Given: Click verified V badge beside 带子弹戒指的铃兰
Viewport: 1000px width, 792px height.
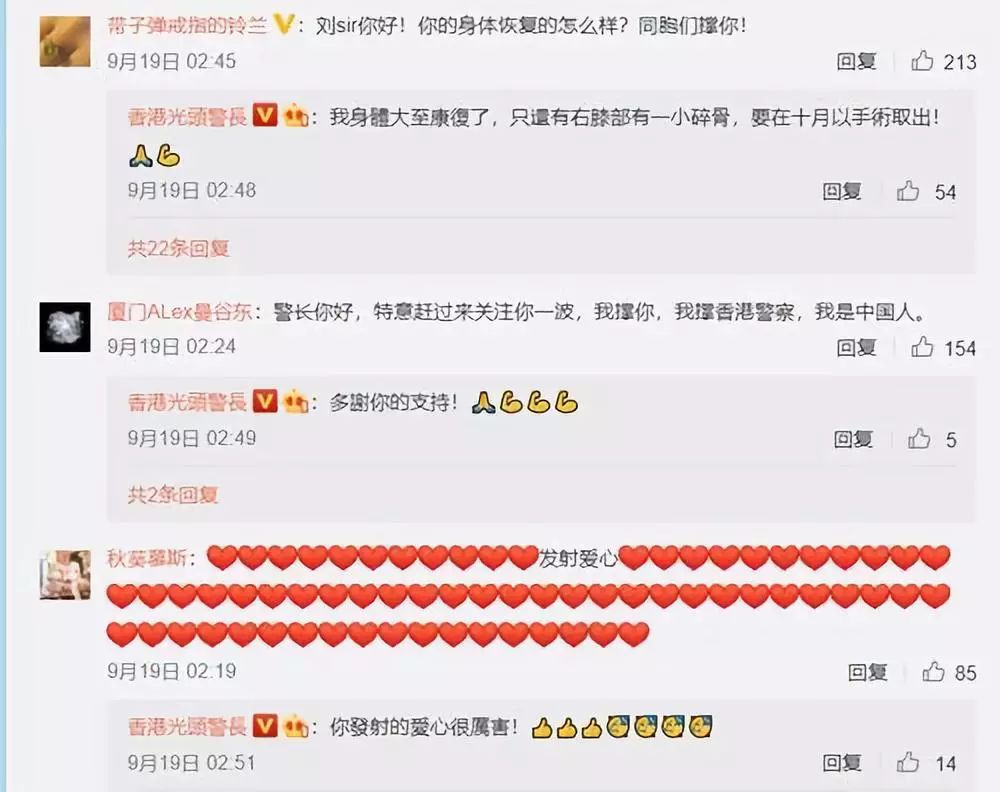Looking at the screenshot, I should pyautogui.click(x=283, y=26).
